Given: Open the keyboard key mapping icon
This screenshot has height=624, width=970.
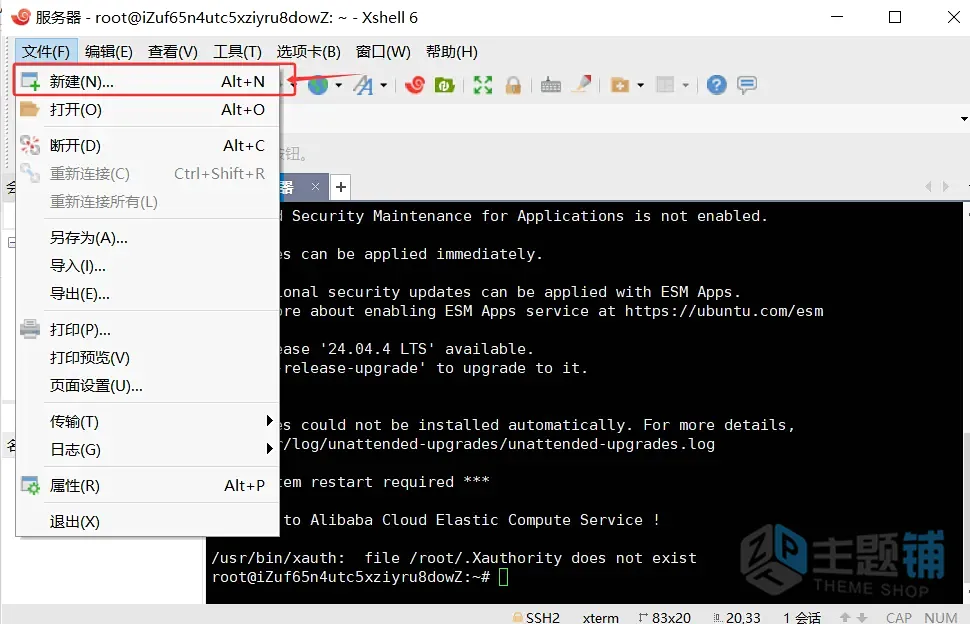Looking at the screenshot, I should pyautogui.click(x=551, y=85).
